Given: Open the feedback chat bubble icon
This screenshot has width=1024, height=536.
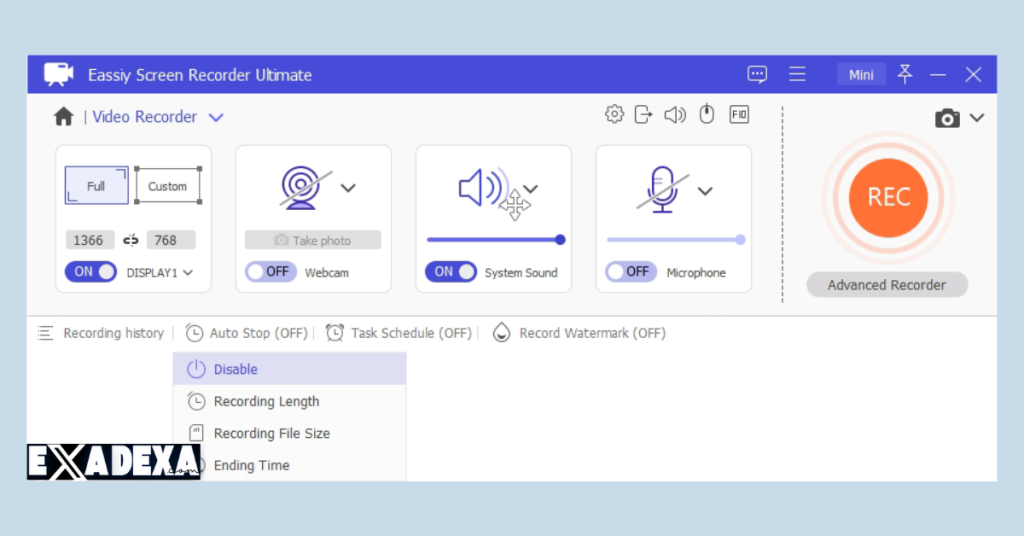Looking at the screenshot, I should point(757,74).
